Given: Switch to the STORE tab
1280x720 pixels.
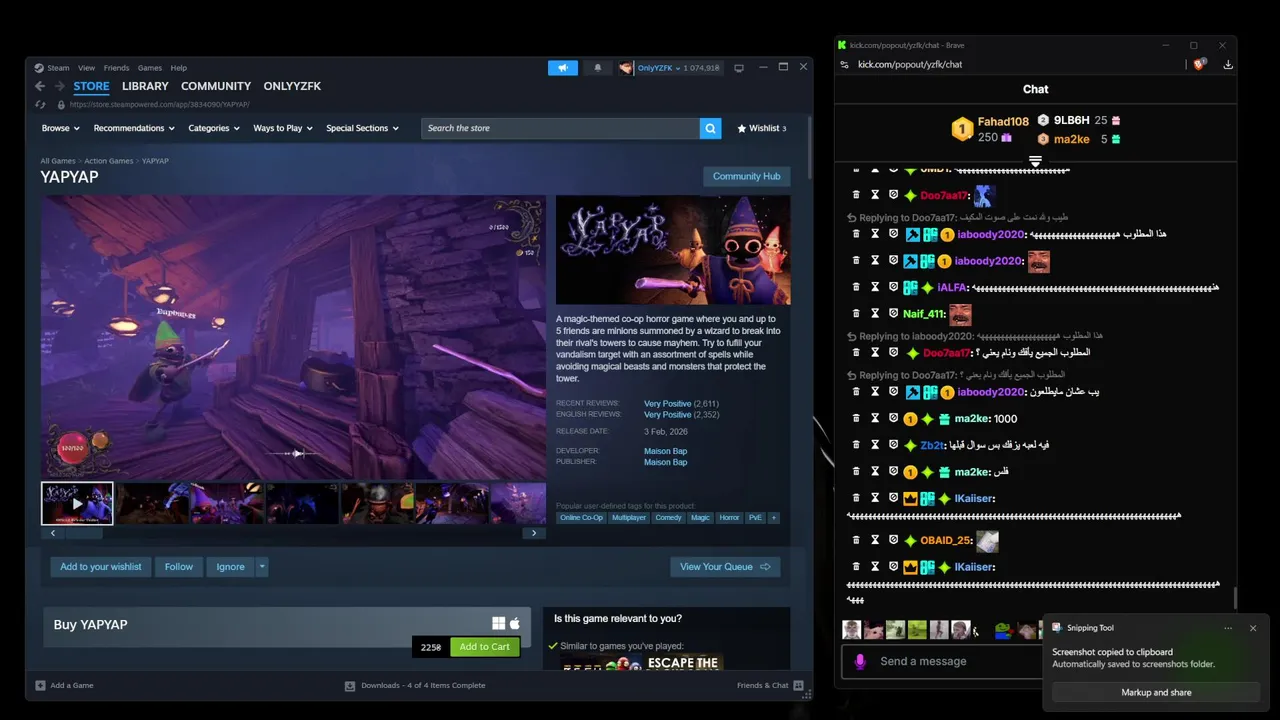Looking at the screenshot, I should tap(91, 86).
